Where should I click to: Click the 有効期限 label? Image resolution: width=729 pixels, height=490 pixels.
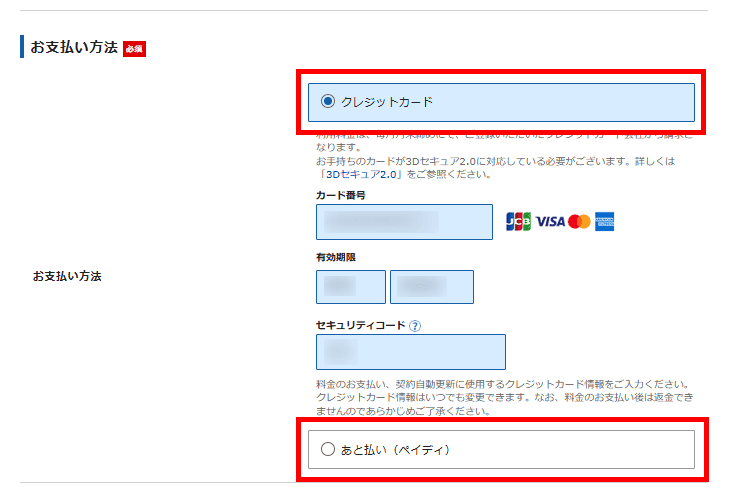click(x=336, y=257)
